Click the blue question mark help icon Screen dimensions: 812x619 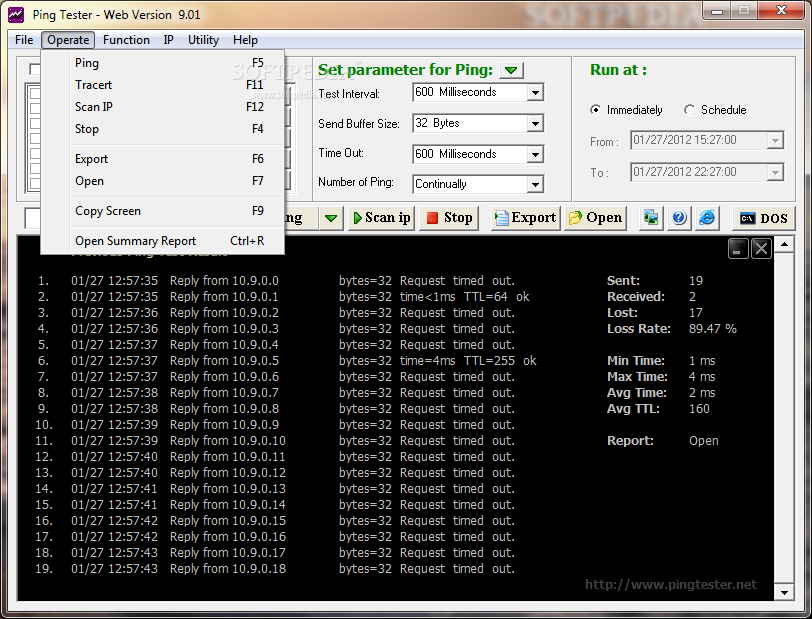tap(679, 218)
